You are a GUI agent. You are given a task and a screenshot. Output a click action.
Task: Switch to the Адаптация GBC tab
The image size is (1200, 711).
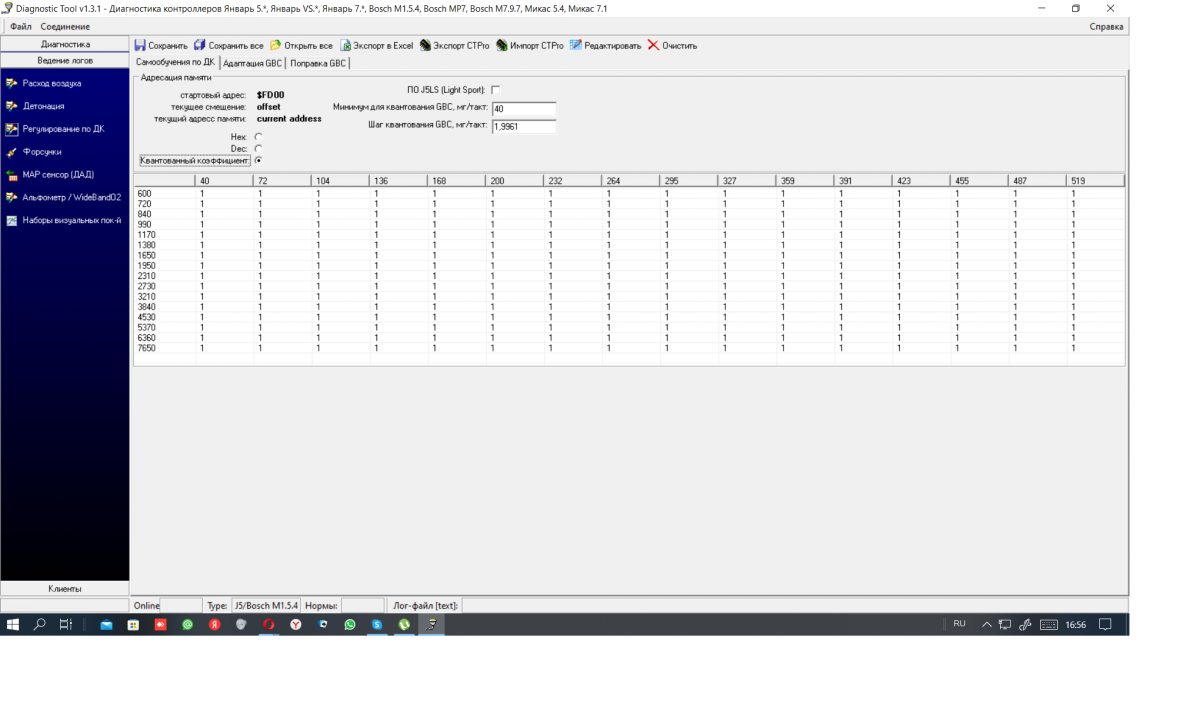tap(253, 63)
